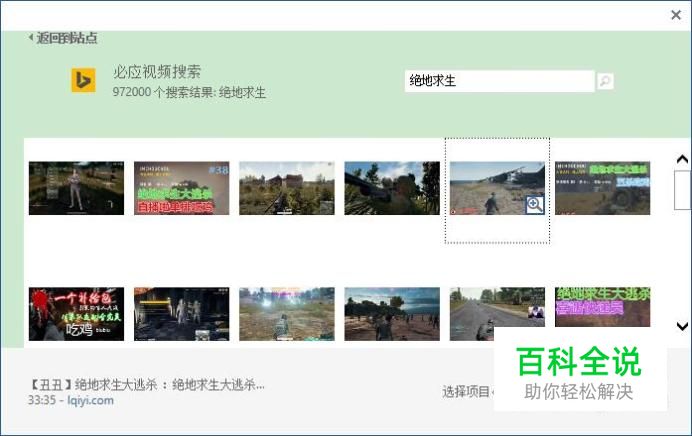
Task: Go back via 返回到站点 link
Action: click(x=63, y=38)
